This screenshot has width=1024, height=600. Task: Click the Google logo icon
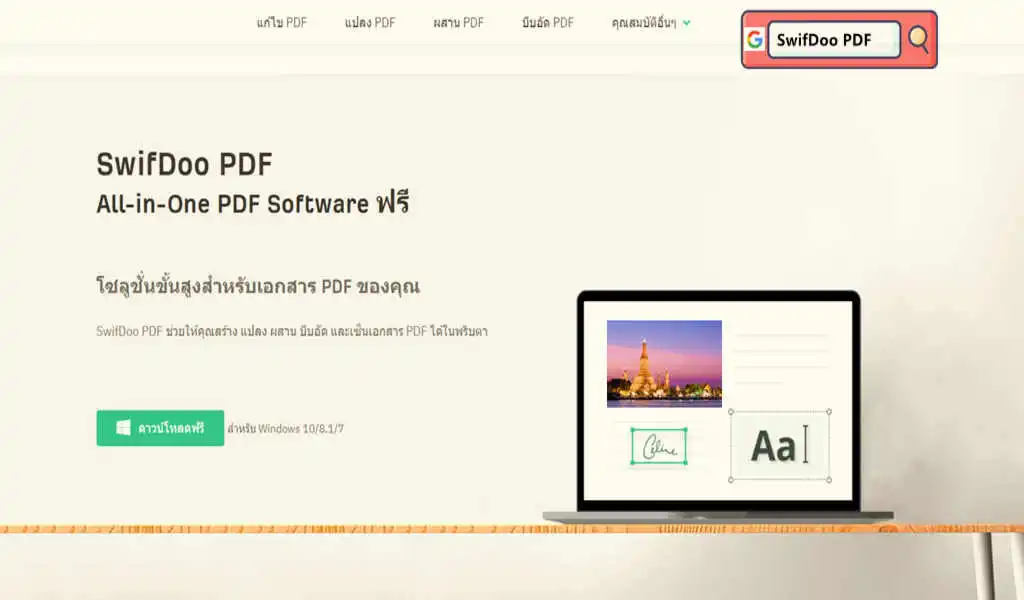[x=754, y=40]
